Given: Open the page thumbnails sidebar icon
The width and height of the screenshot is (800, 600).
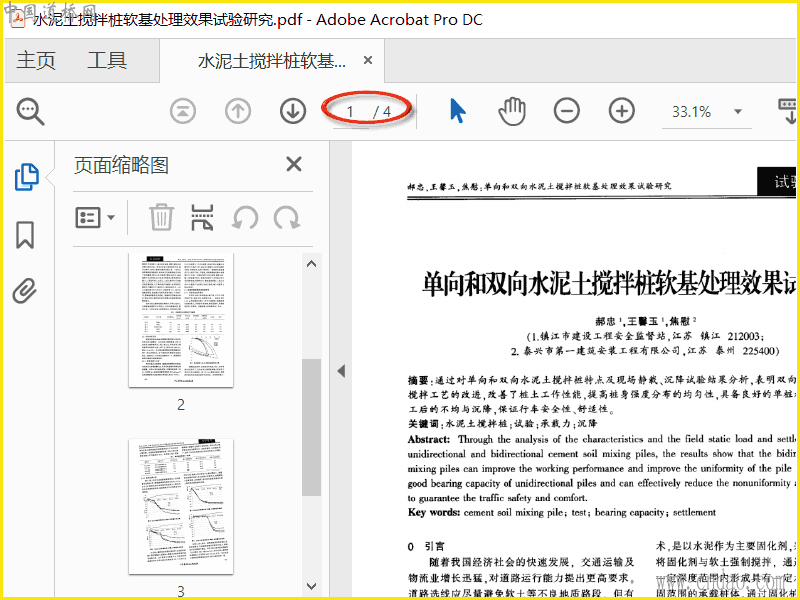Looking at the screenshot, I should 27,177.
